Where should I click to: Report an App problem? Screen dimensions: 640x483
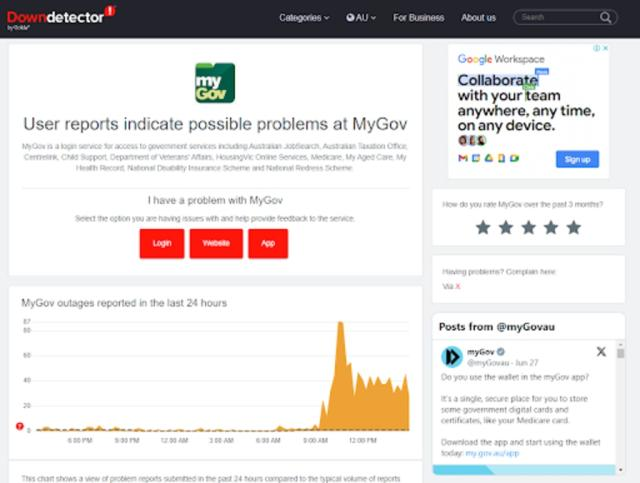coord(268,243)
